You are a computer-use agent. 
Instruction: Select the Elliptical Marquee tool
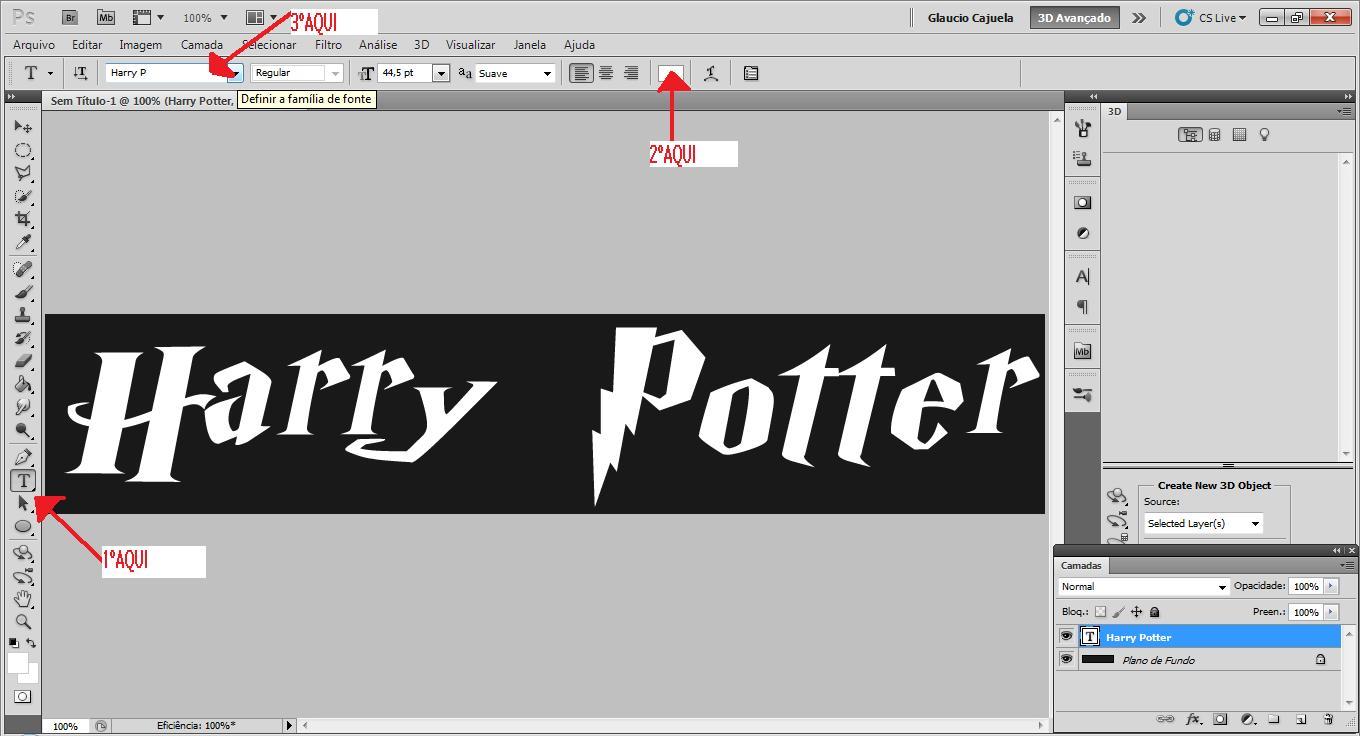(x=23, y=150)
